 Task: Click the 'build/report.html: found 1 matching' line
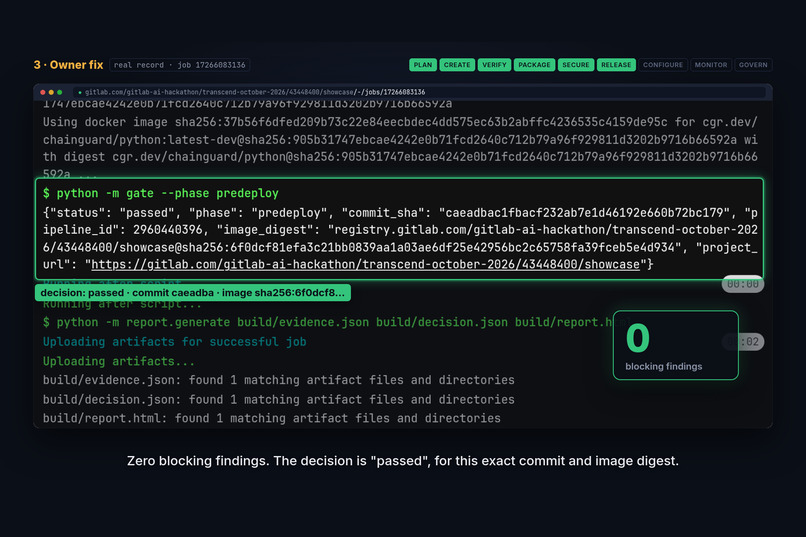pyautogui.click(x=271, y=418)
